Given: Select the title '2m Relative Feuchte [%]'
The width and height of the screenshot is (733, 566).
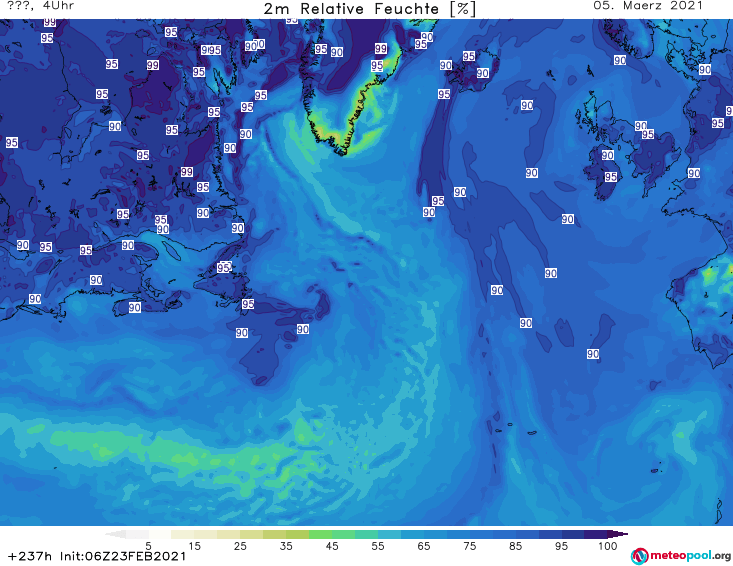Looking at the screenshot, I should (370, 9).
